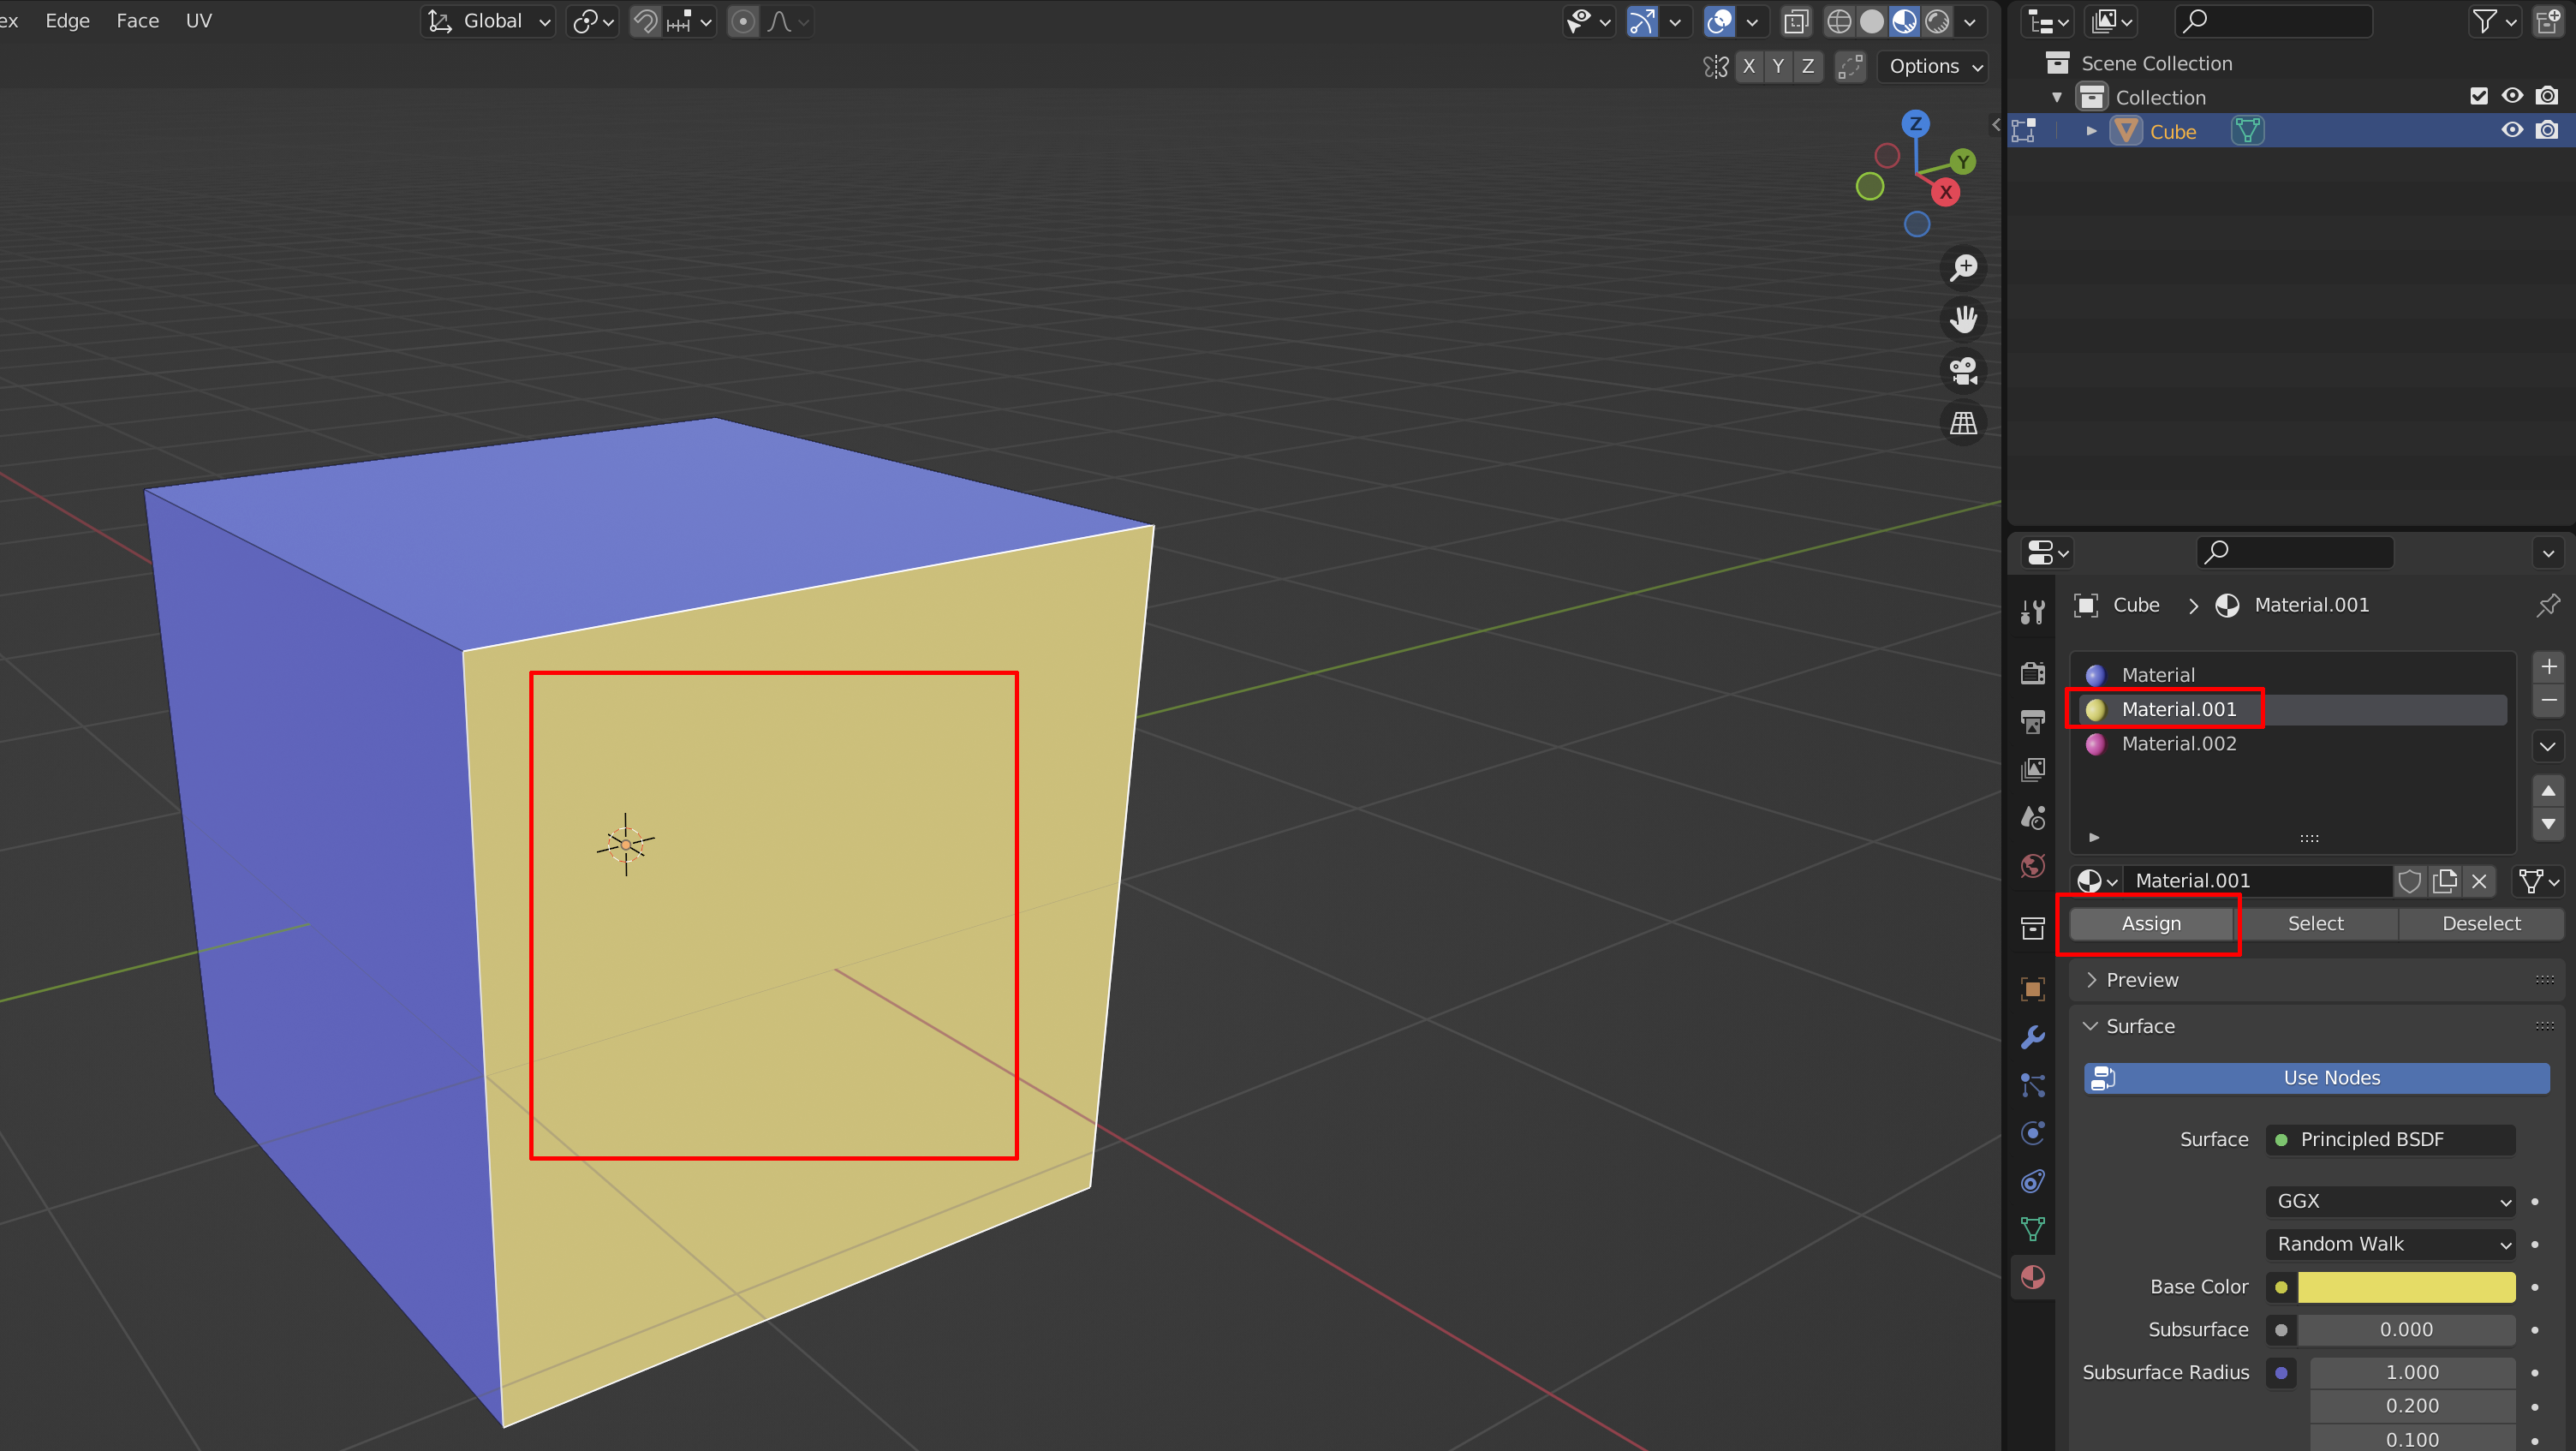Click the Select material button
Viewport: 2576px width, 1451px height.
(x=2315, y=924)
